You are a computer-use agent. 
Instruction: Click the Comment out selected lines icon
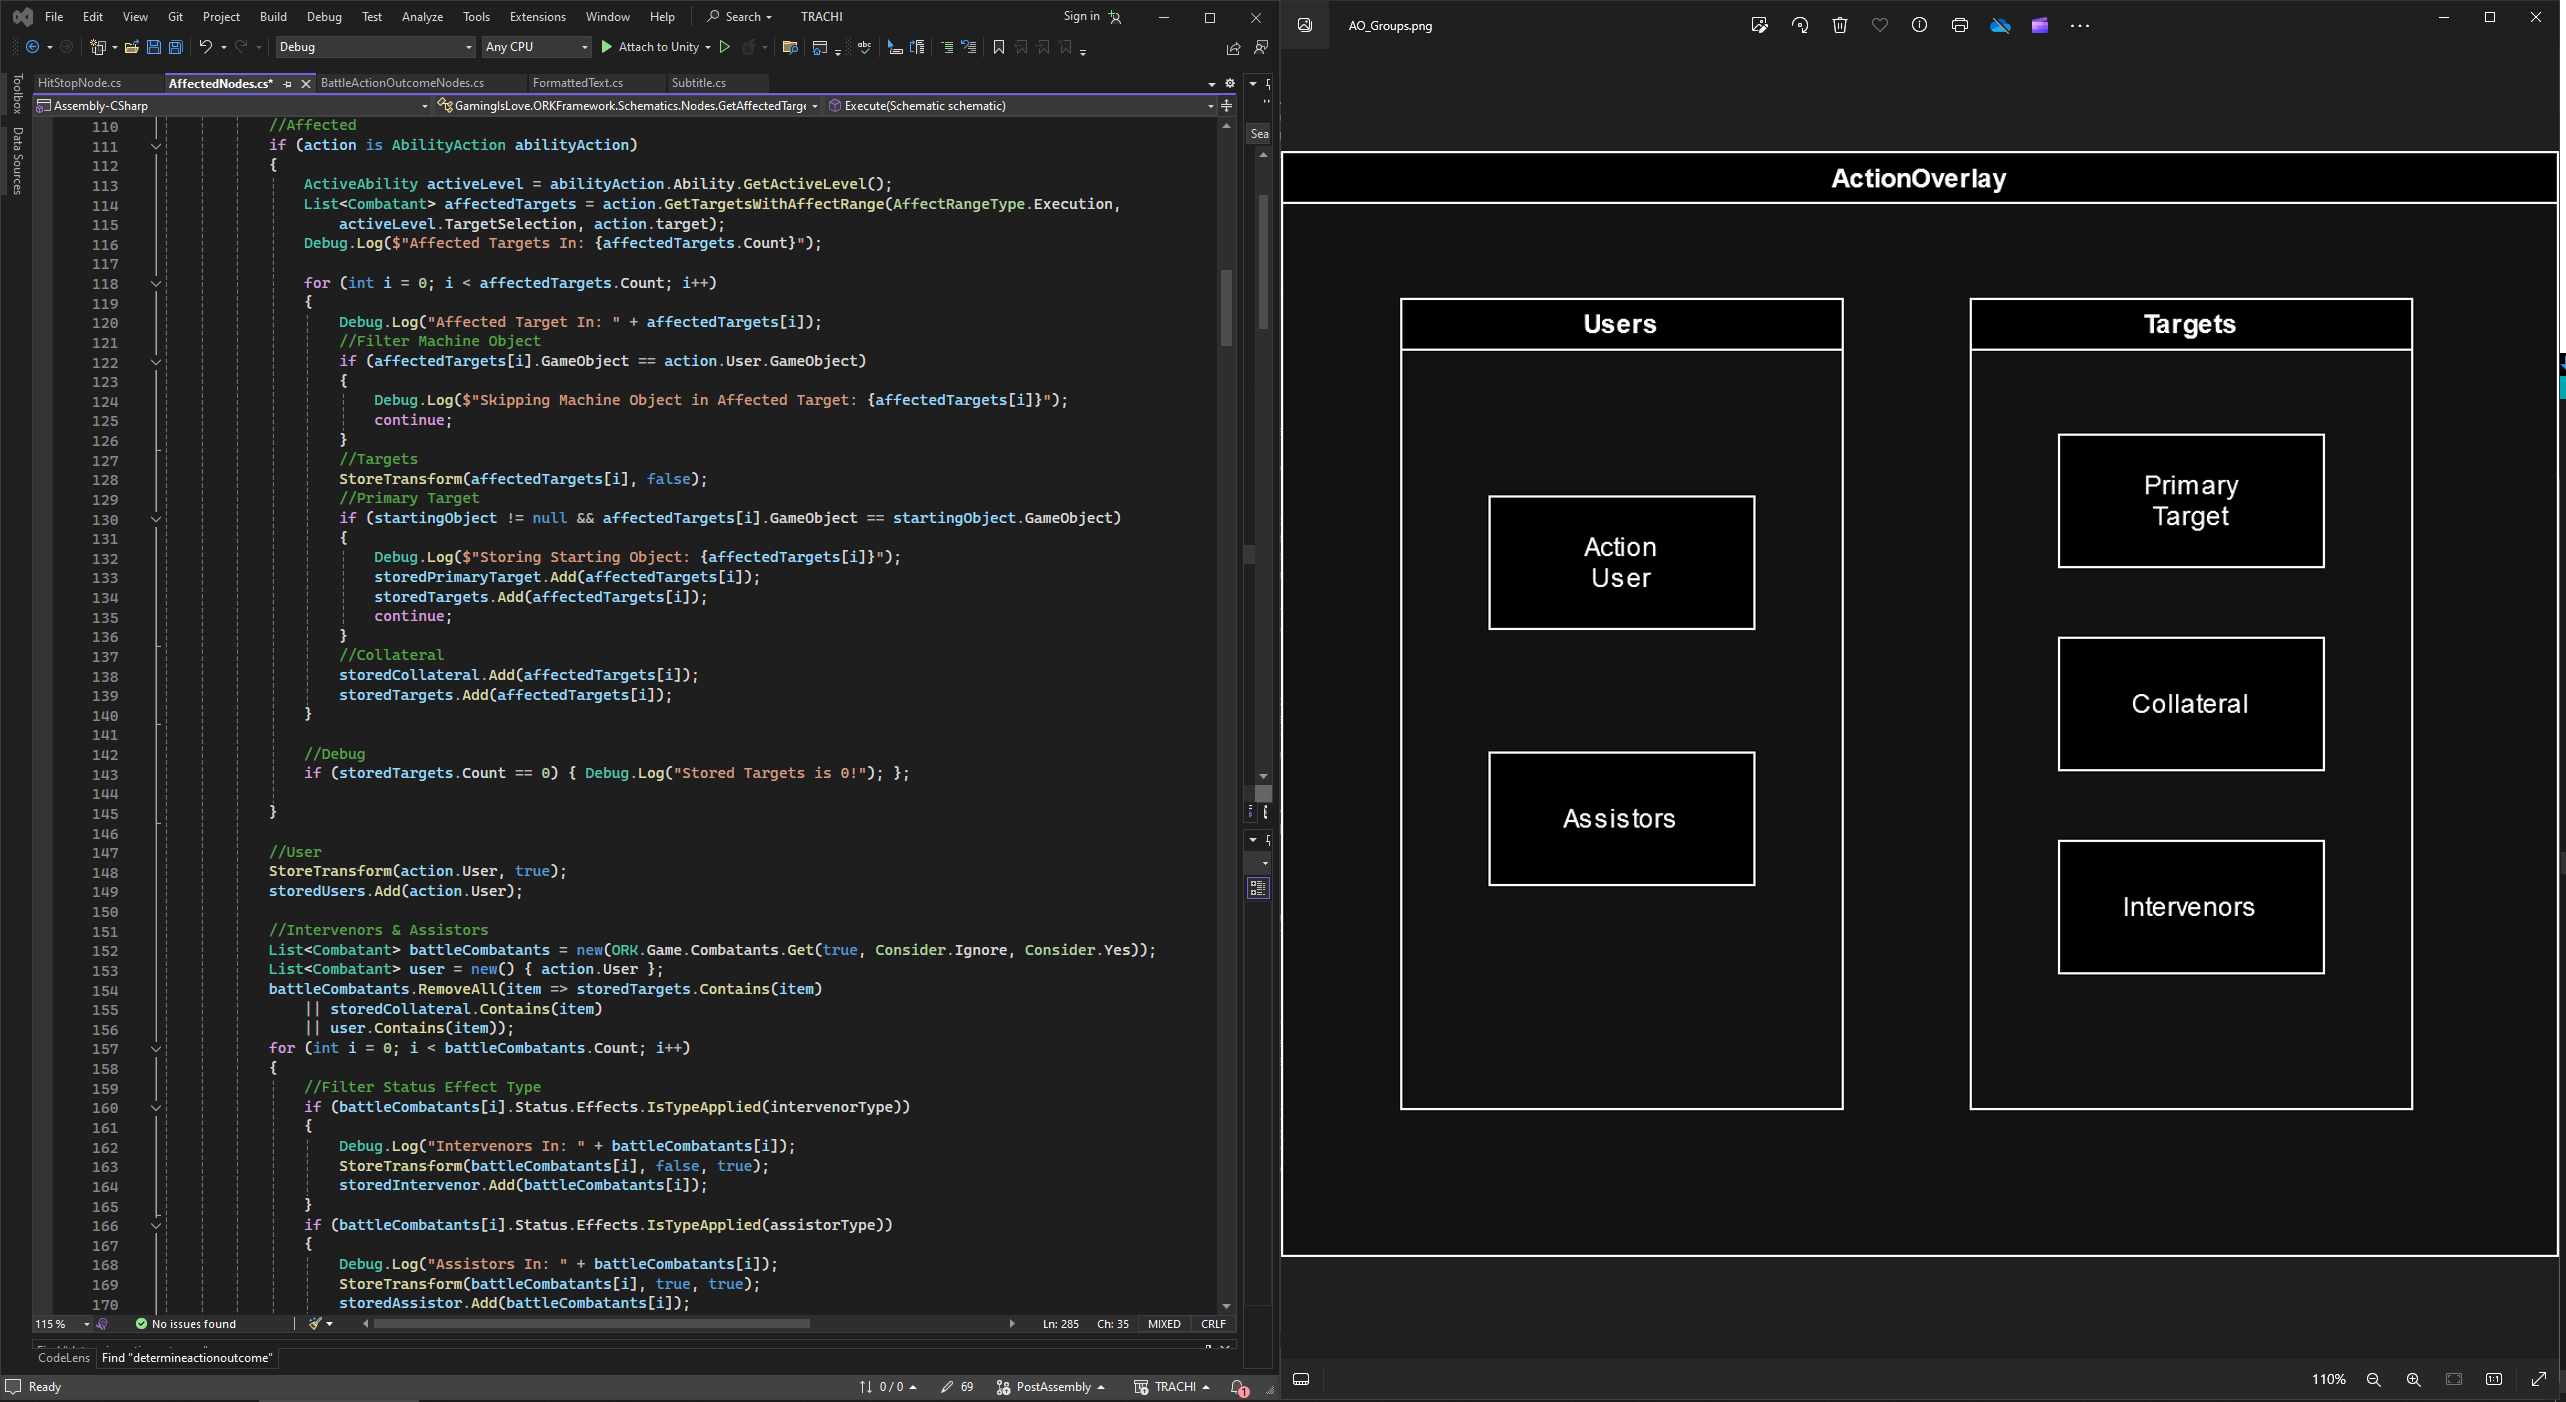[947, 47]
